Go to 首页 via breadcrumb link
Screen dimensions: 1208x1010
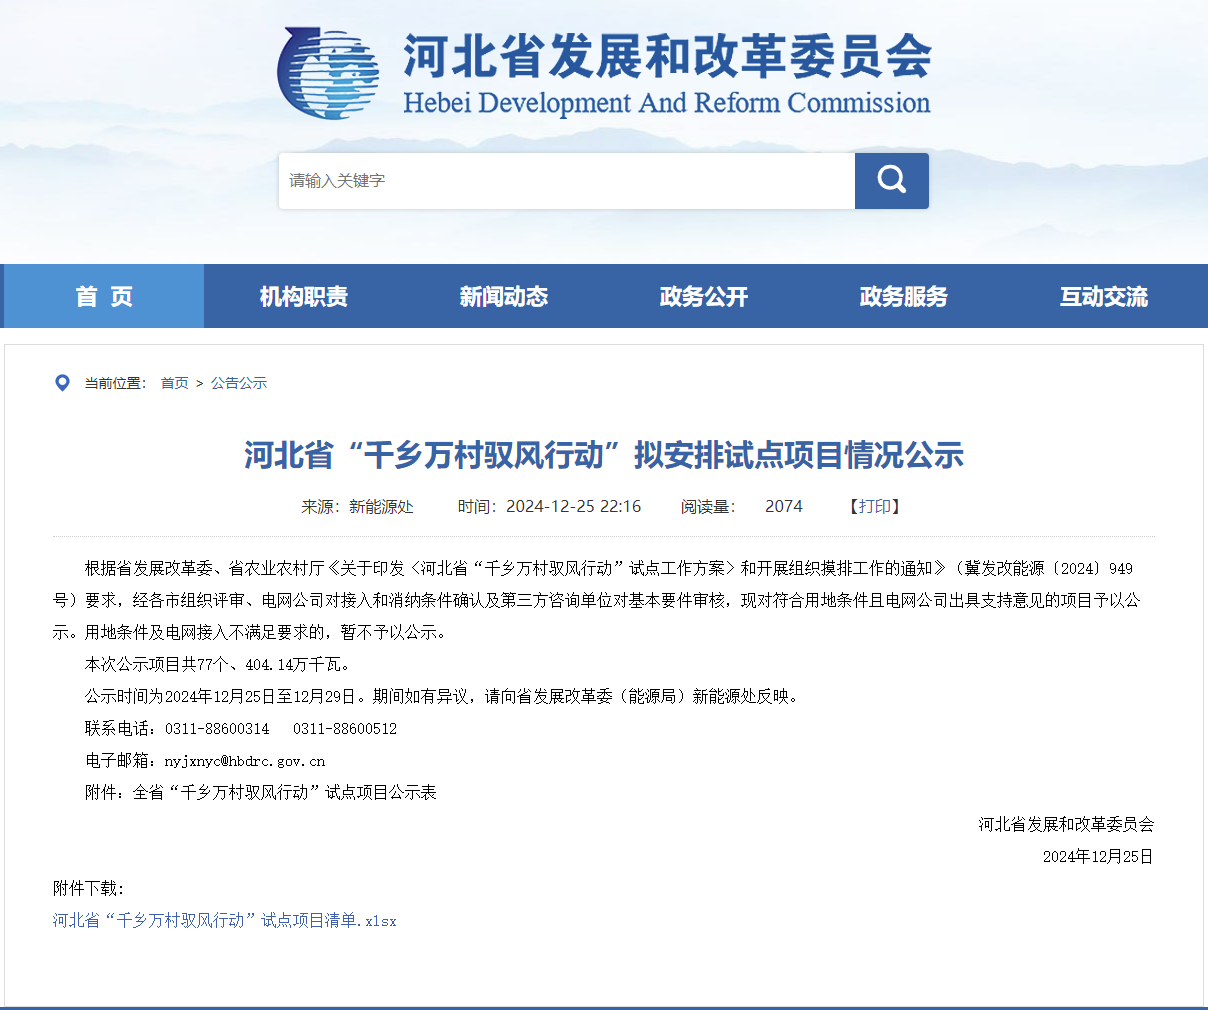(x=175, y=383)
